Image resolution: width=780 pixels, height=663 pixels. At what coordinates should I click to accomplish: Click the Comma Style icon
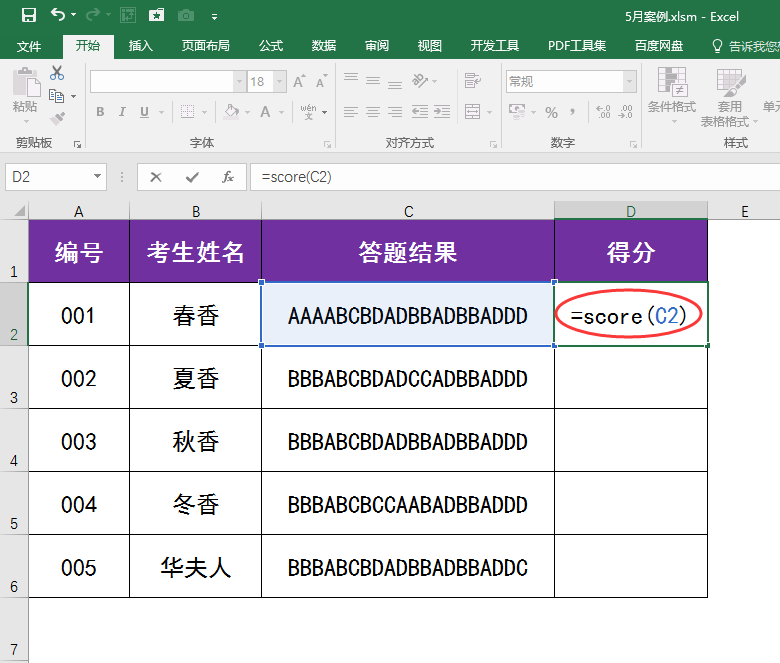573,111
